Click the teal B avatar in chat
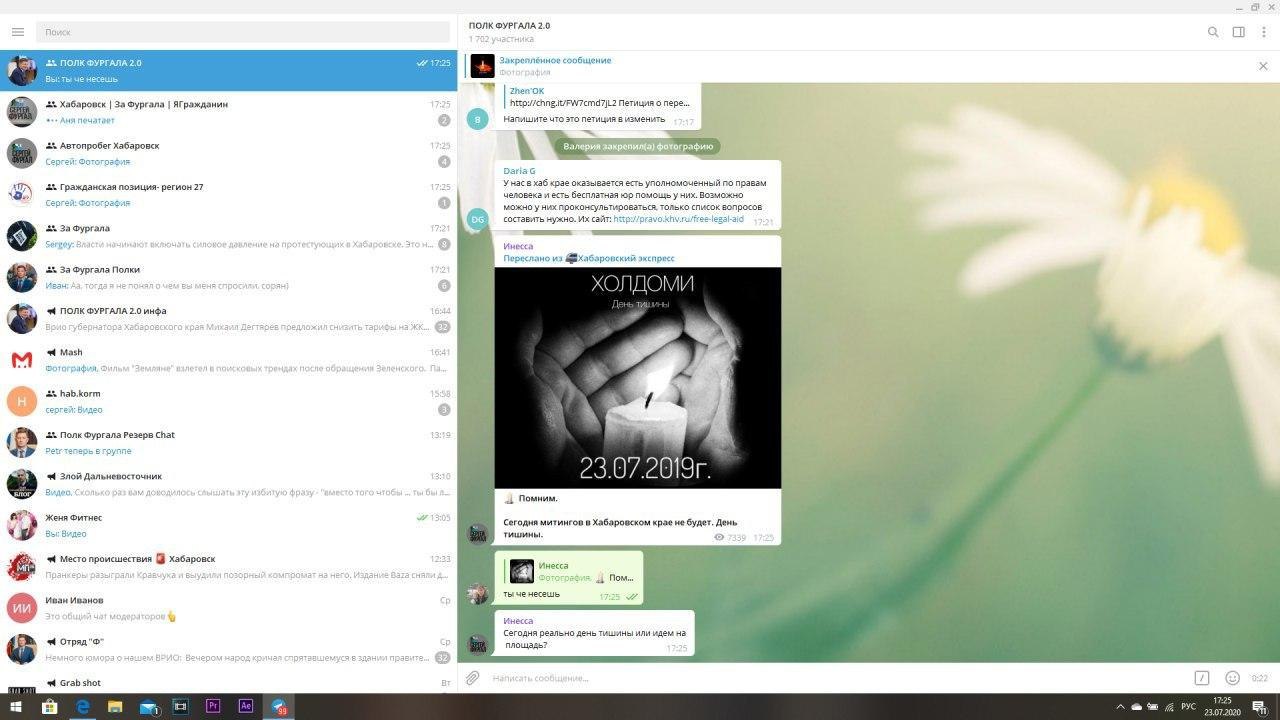Viewport: 1280px width, 720px height. [477, 120]
